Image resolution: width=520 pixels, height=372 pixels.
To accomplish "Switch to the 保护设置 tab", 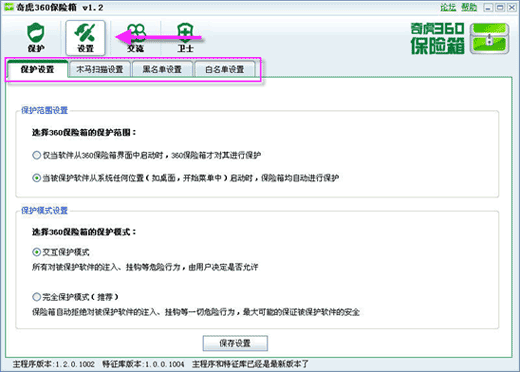I will tap(37, 69).
